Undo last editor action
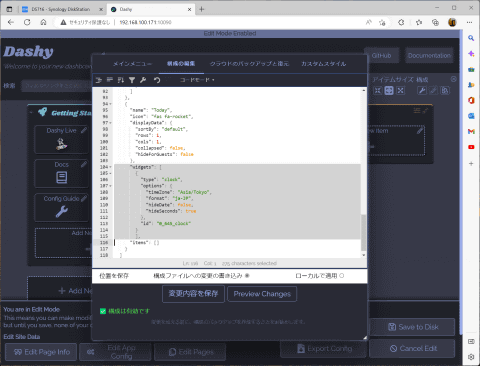The image size is (480, 366). coord(157,80)
